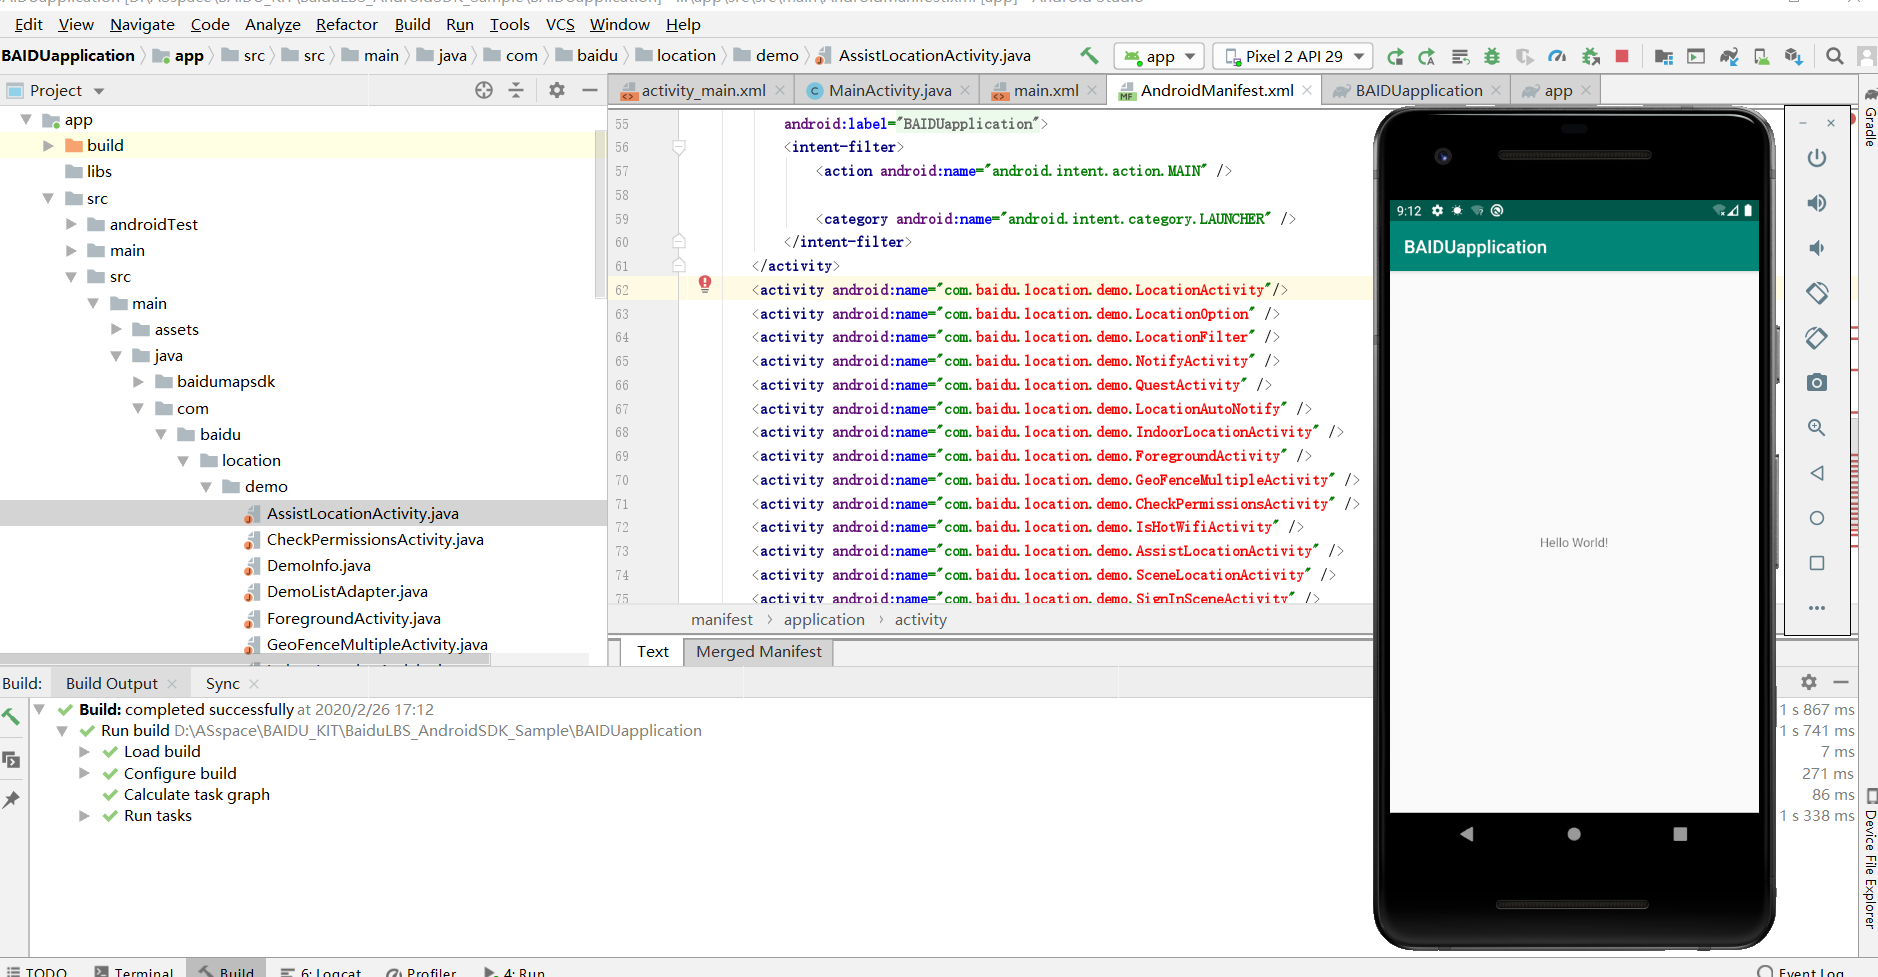Open Project panel settings gear
Viewport: 1878px width, 977px height.
click(x=557, y=90)
